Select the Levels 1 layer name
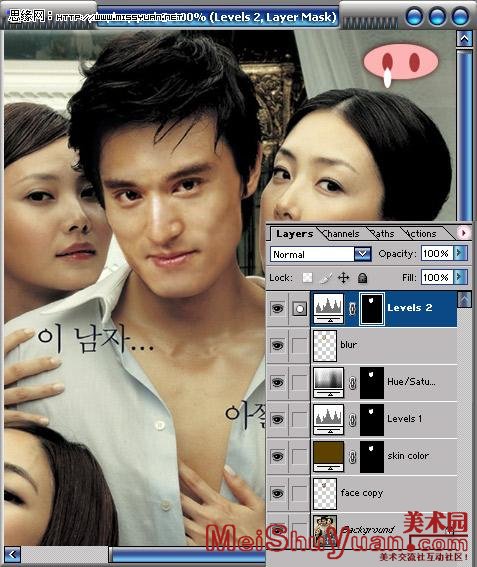This screenshot has width=477, height=567. [x=404, y=419]
